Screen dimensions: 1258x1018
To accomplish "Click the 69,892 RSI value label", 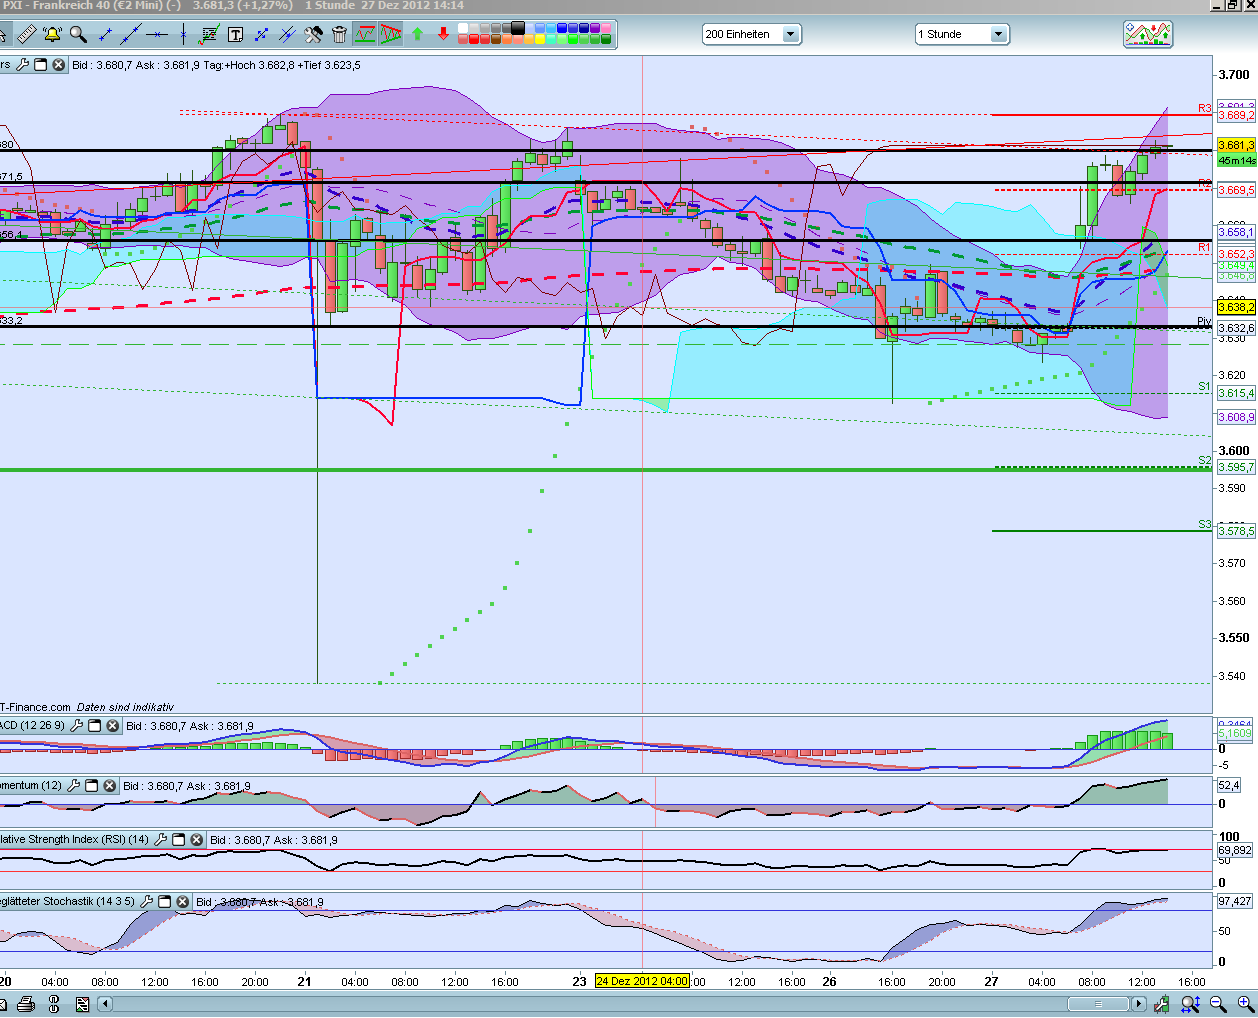I will coord(1235,850).
